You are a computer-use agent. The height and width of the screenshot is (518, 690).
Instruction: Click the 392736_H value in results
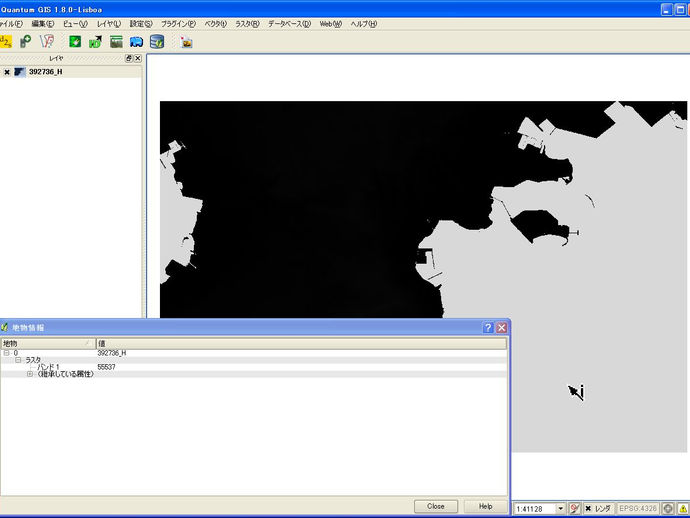pyautogui.click(x=112, y=353)
